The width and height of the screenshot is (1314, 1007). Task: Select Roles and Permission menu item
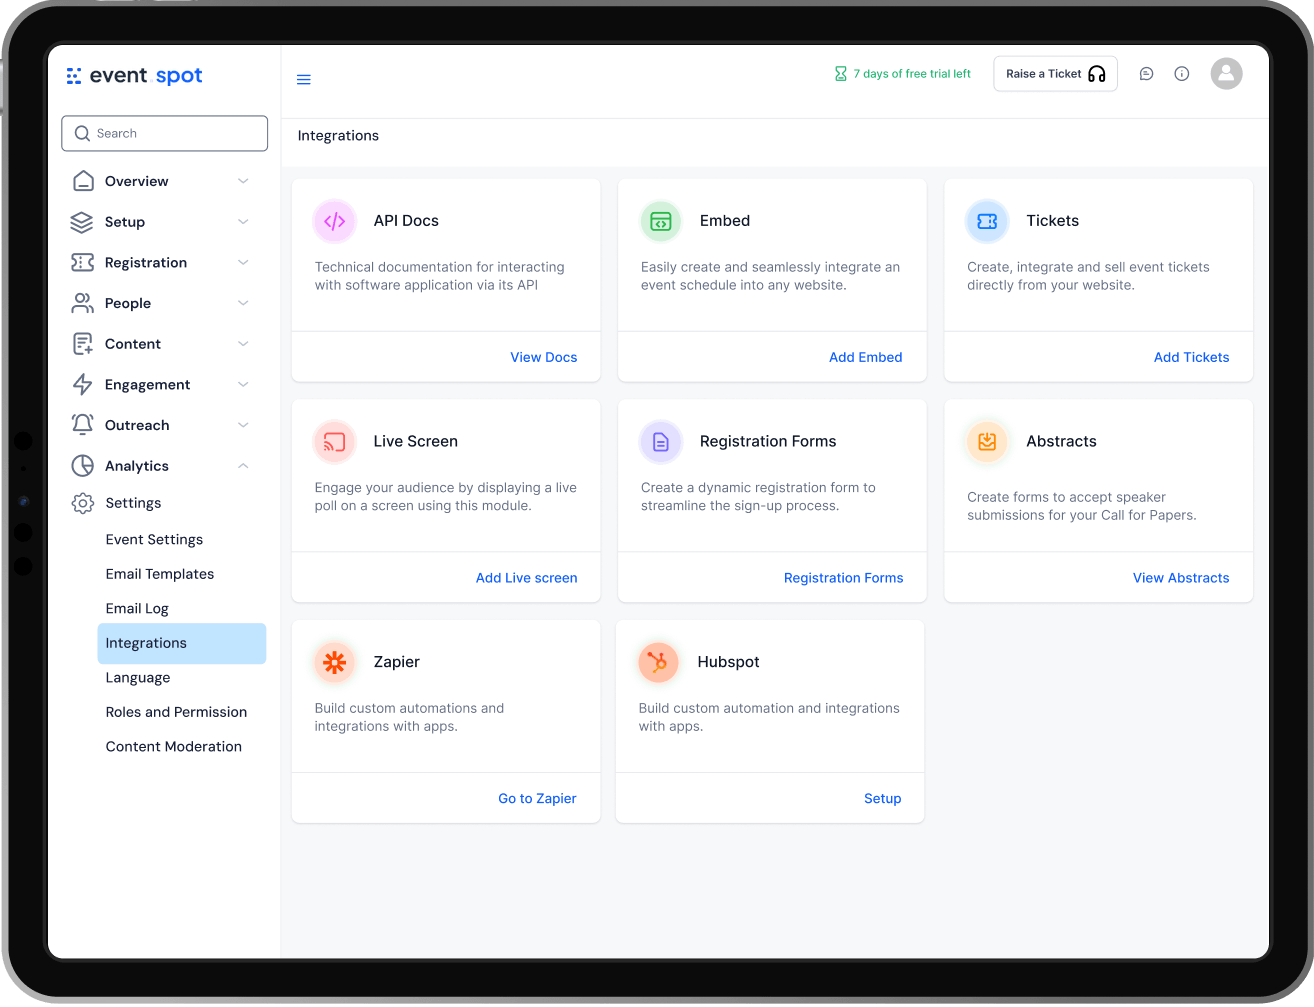176,712
